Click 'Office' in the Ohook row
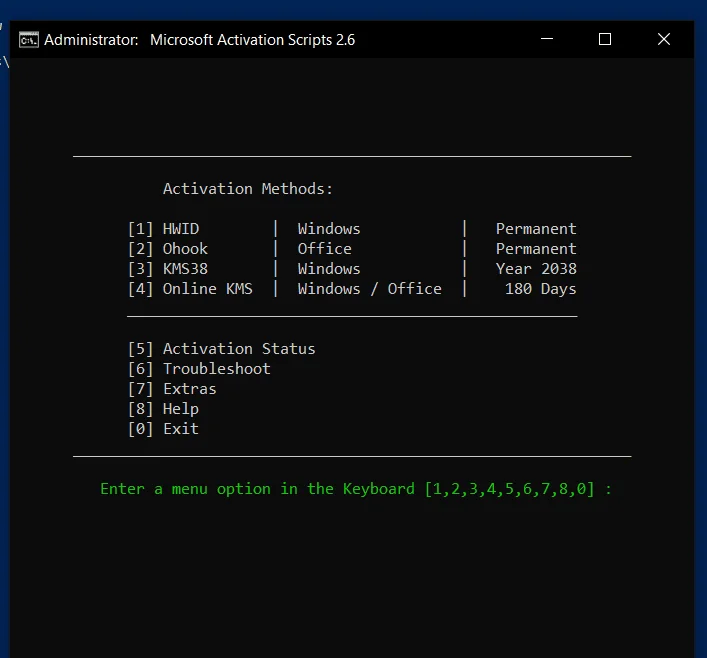The width and height of the screenshot is (707, 658). 324,248
